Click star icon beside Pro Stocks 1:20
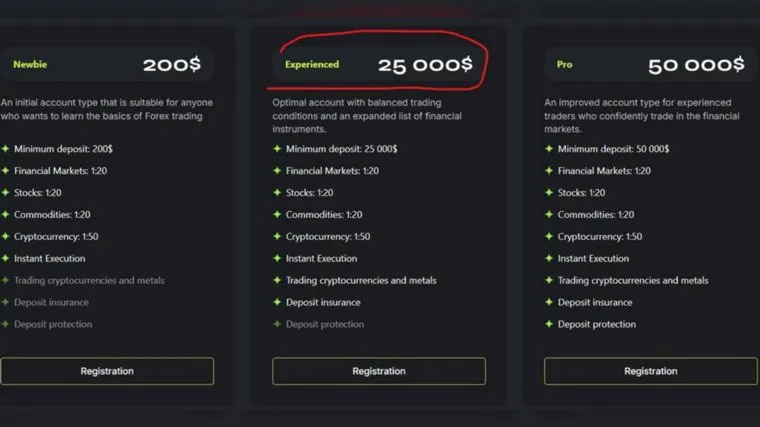760x427 pixels. click(x=549, y=193)
